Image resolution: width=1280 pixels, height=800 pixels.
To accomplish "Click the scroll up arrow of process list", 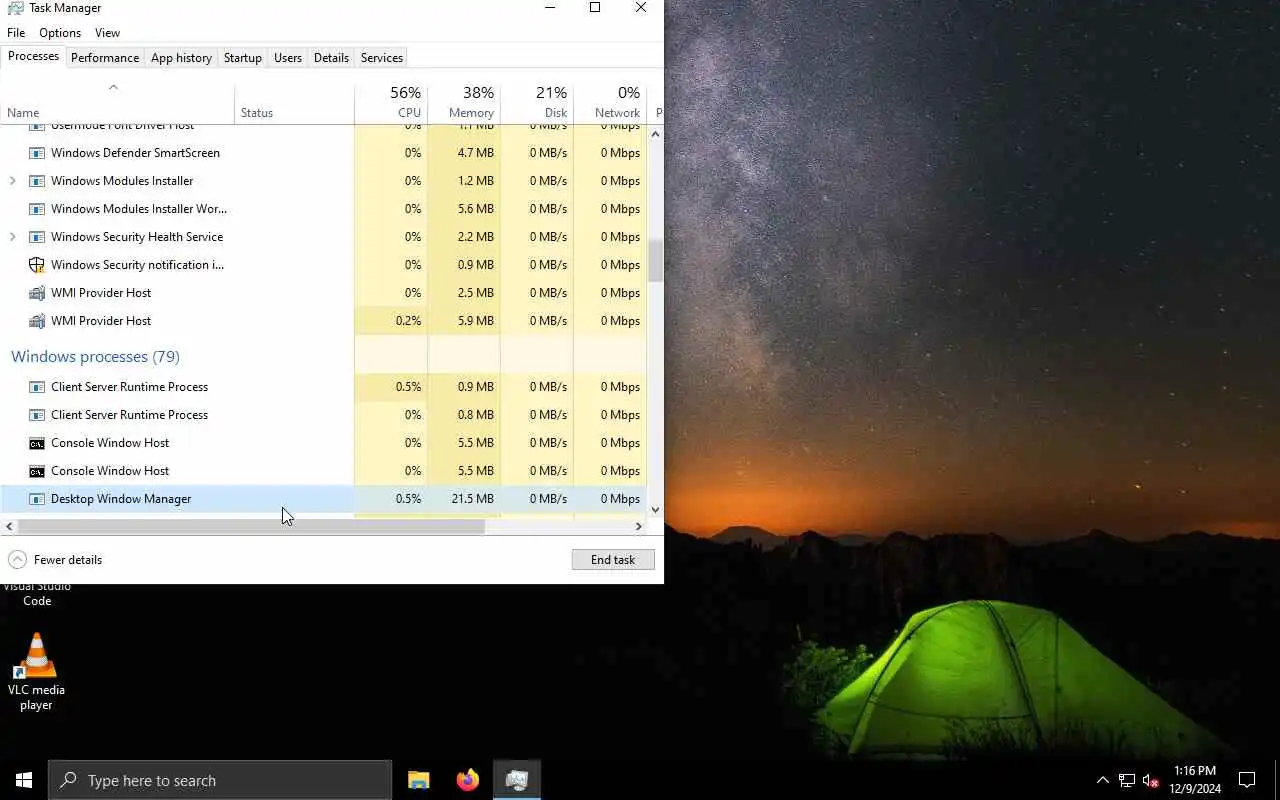I will (656, 134).
